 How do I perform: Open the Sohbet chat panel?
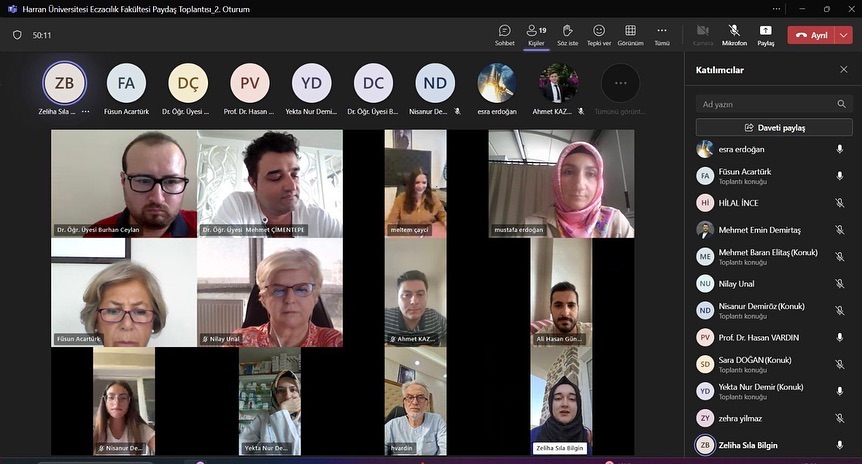(x=505, y=35)
